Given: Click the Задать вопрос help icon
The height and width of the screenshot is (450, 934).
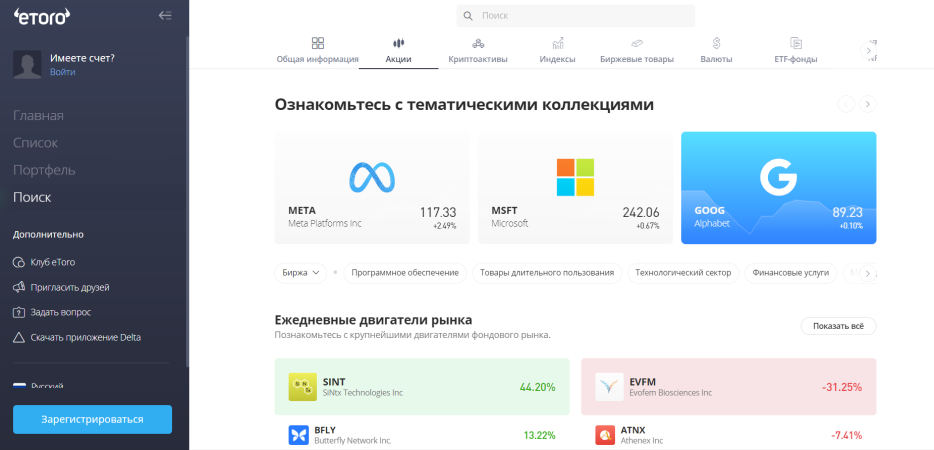Looking at the screenshot, I should pos(18,312).
